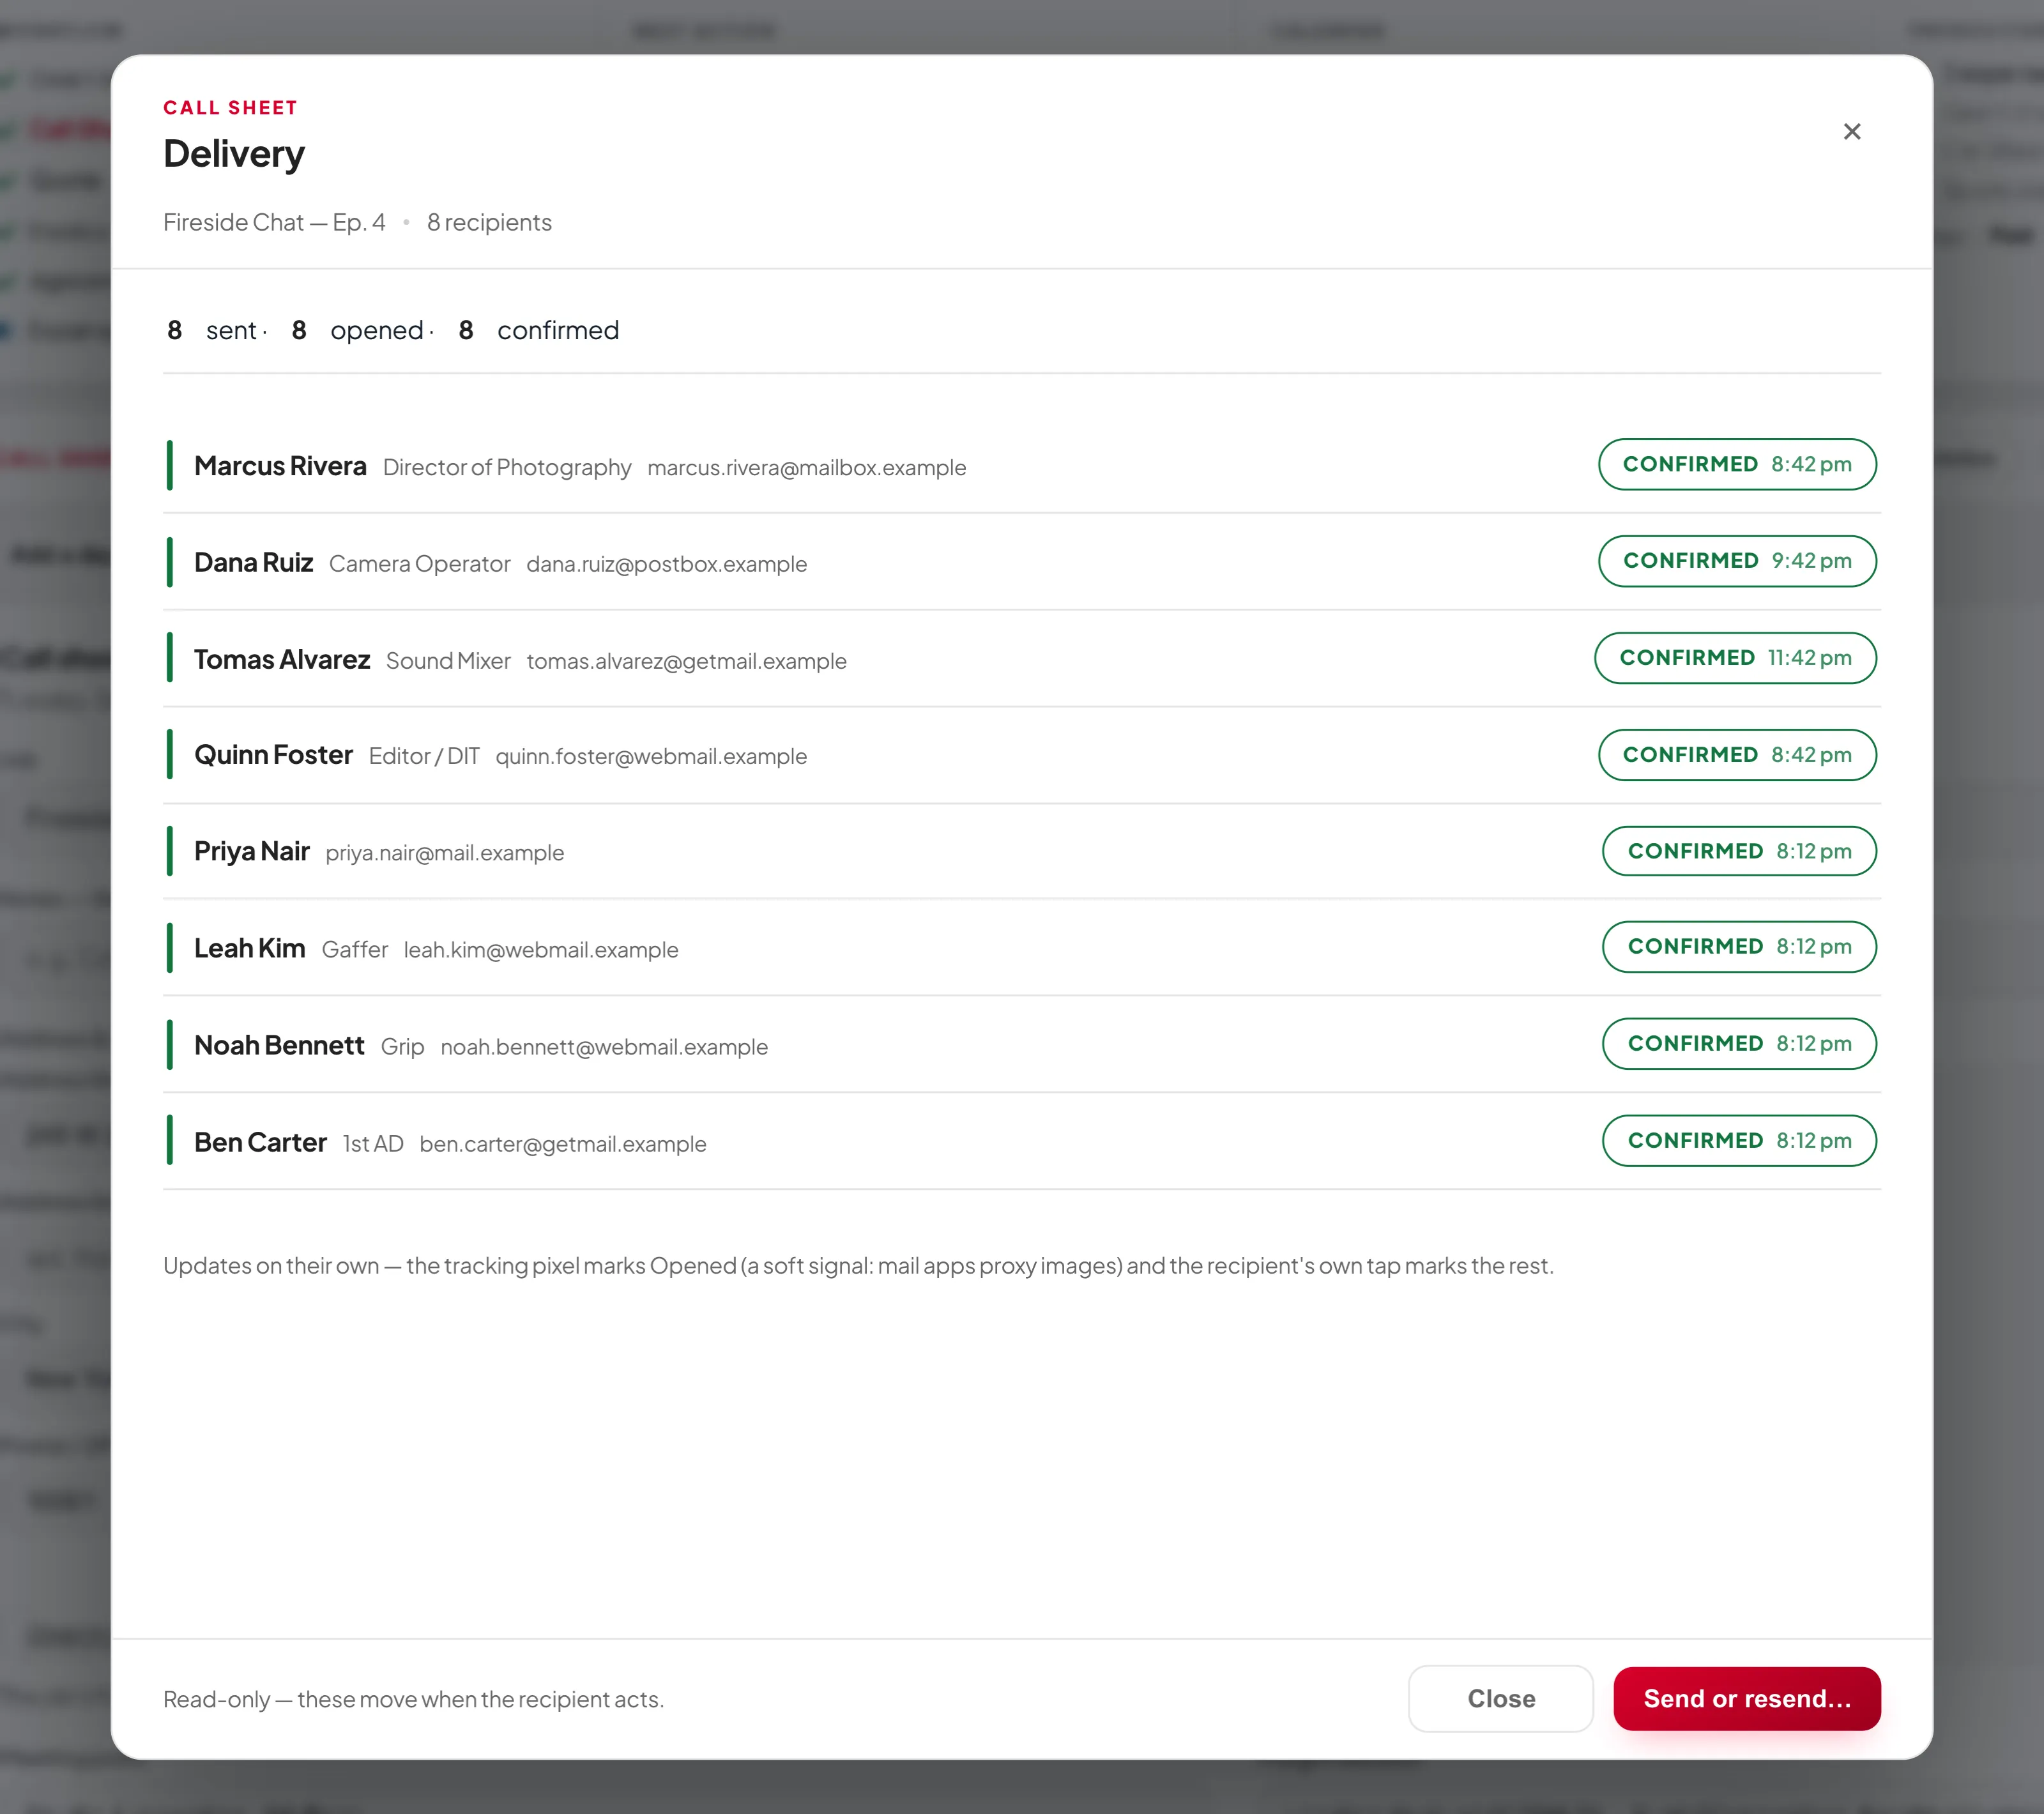2044x1814 pixels.
Task: Select Noah Bennett's name
Action: coord(279,1046)
